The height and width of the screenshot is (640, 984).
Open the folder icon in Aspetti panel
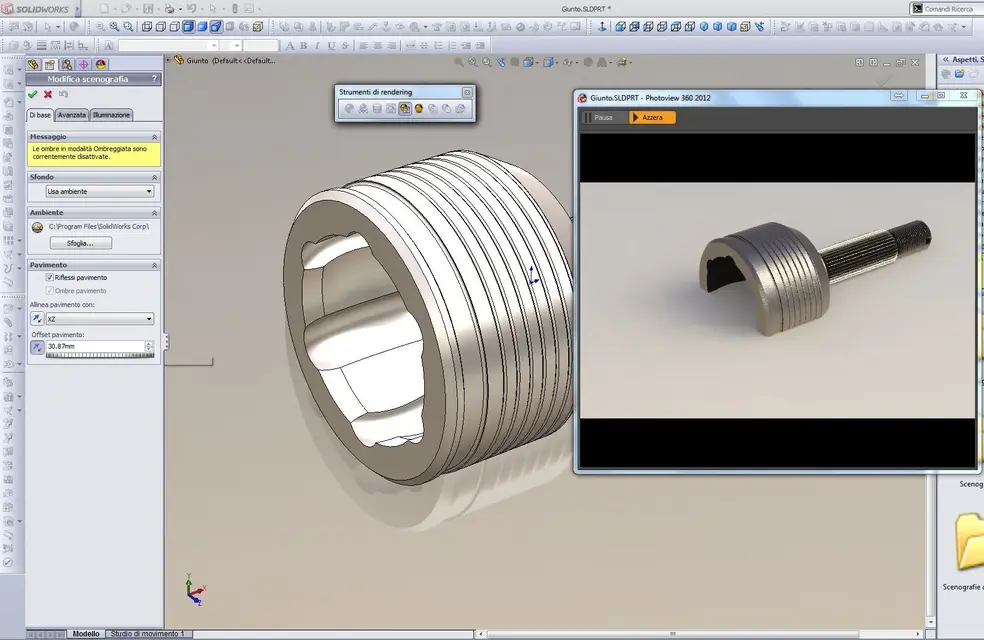(960, 74)
